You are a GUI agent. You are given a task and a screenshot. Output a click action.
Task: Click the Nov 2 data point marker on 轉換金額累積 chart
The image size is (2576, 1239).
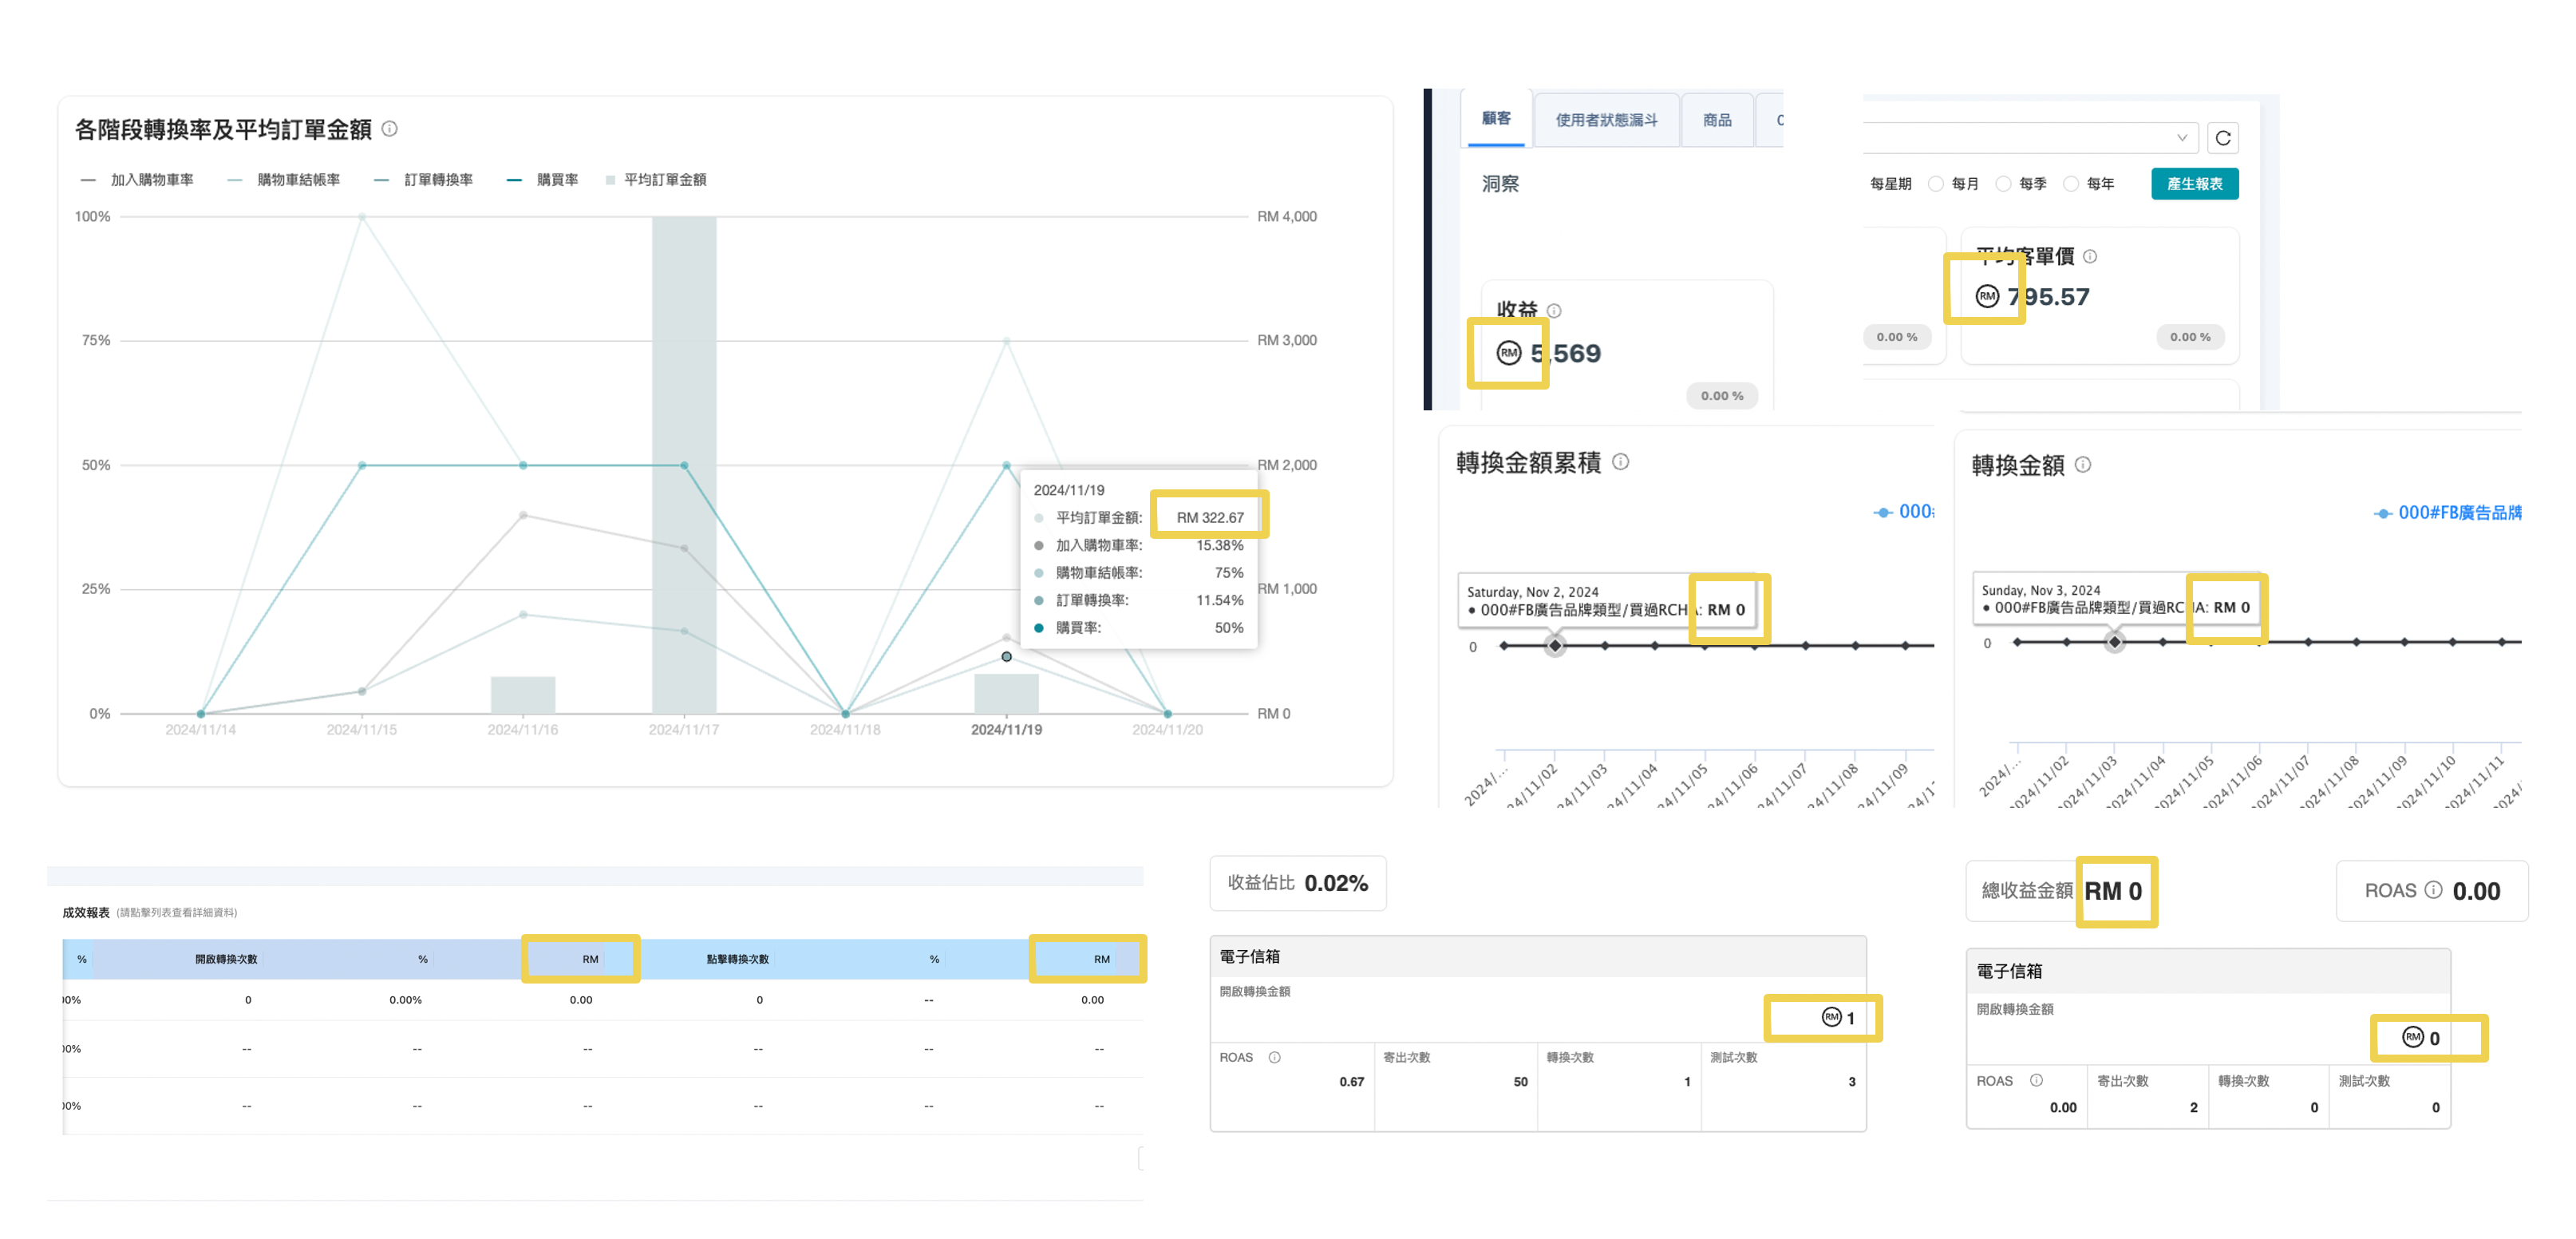click(1554, 646)
